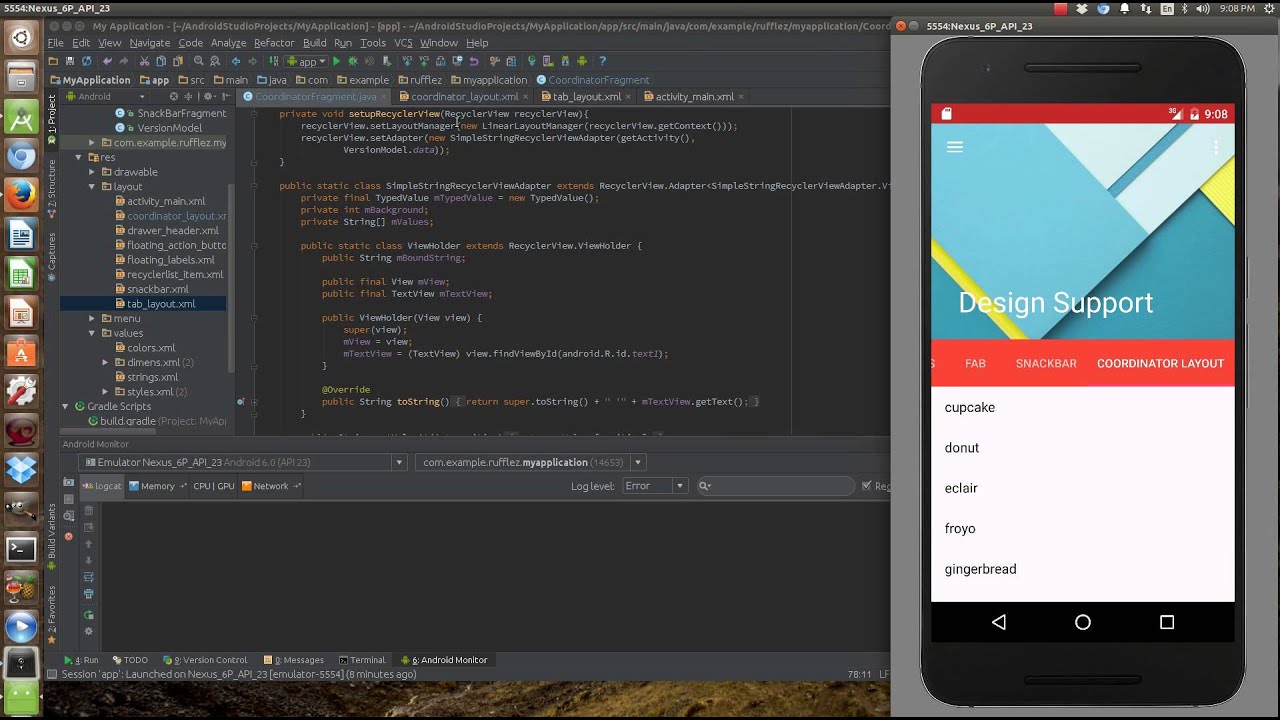Click the Save All toolbar icon
Image resolution: width=1280 pixels, height=720 pixels.
(x=70, y=61)
